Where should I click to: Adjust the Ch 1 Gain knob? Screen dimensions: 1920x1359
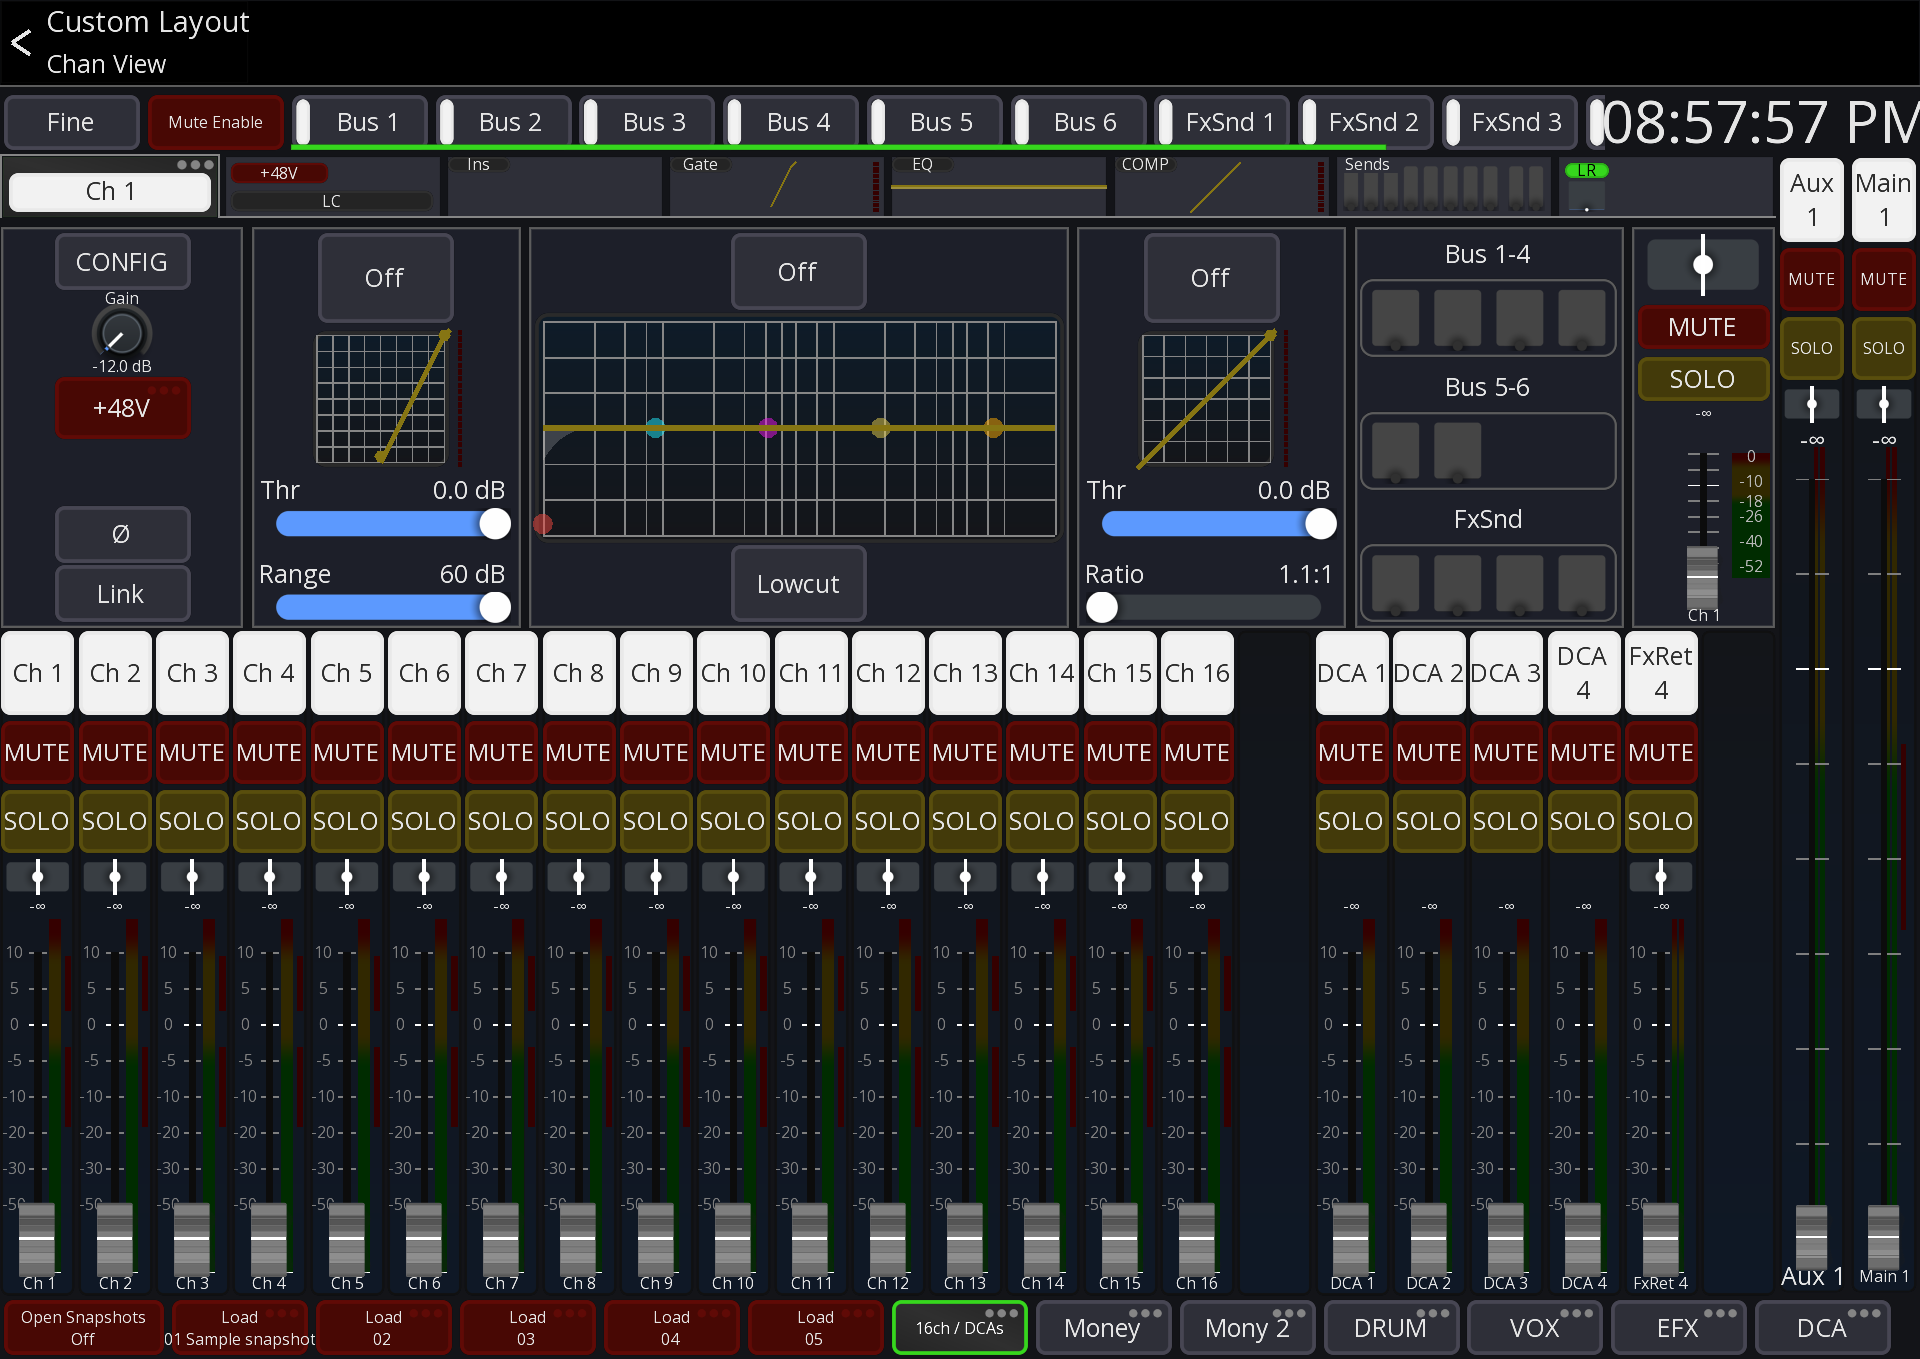[121, 334]
